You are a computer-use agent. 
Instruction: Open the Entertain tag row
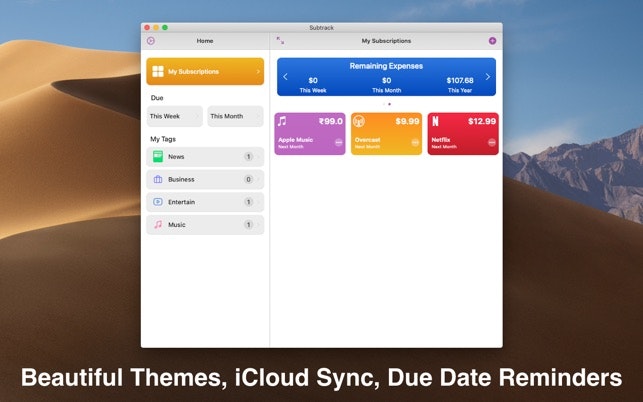(205, 202)
